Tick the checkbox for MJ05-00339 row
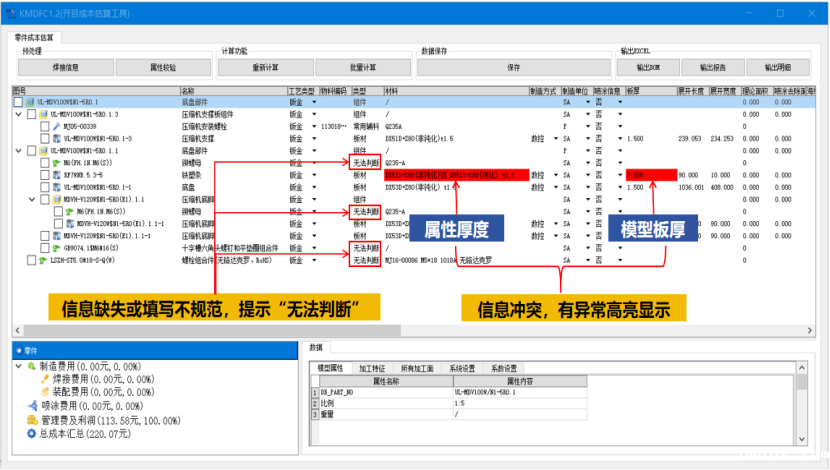The image size is (830, 470). click(43, 127)
